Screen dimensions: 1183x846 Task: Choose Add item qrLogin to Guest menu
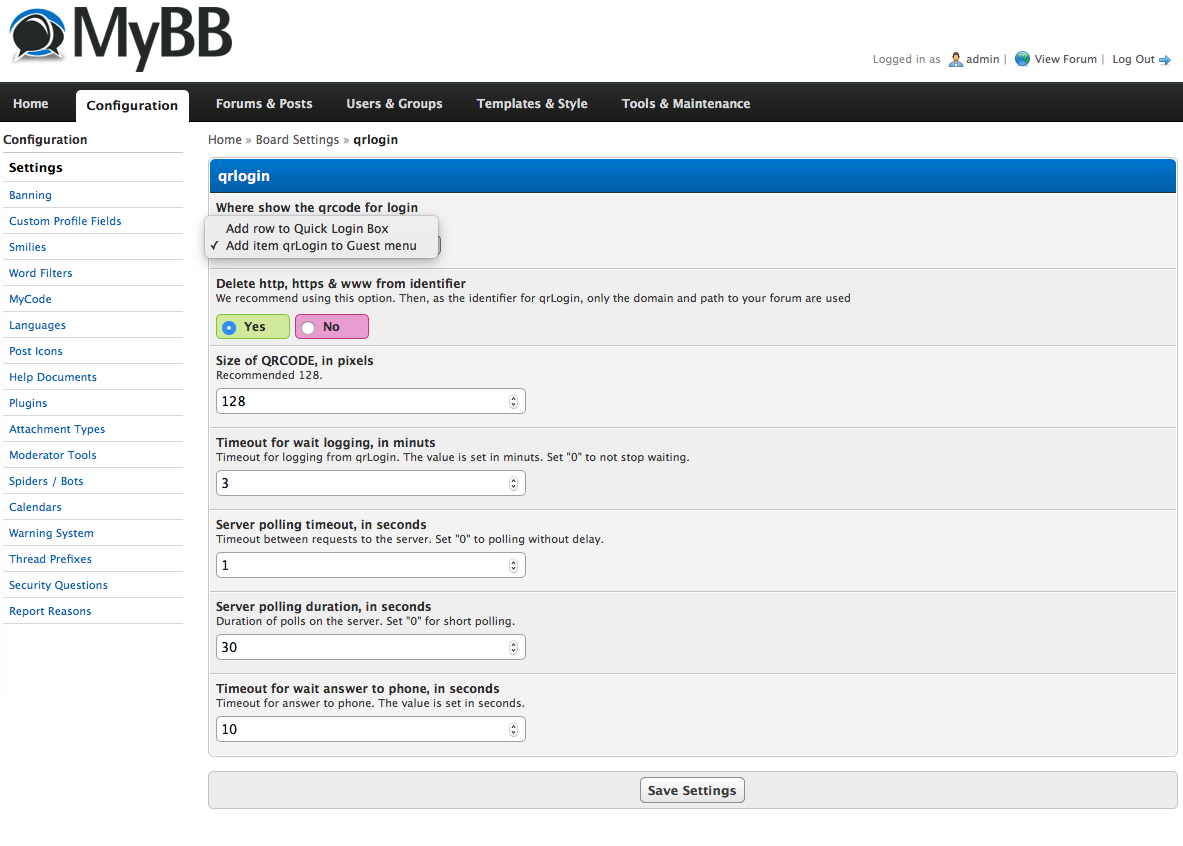tap(320, 246)
